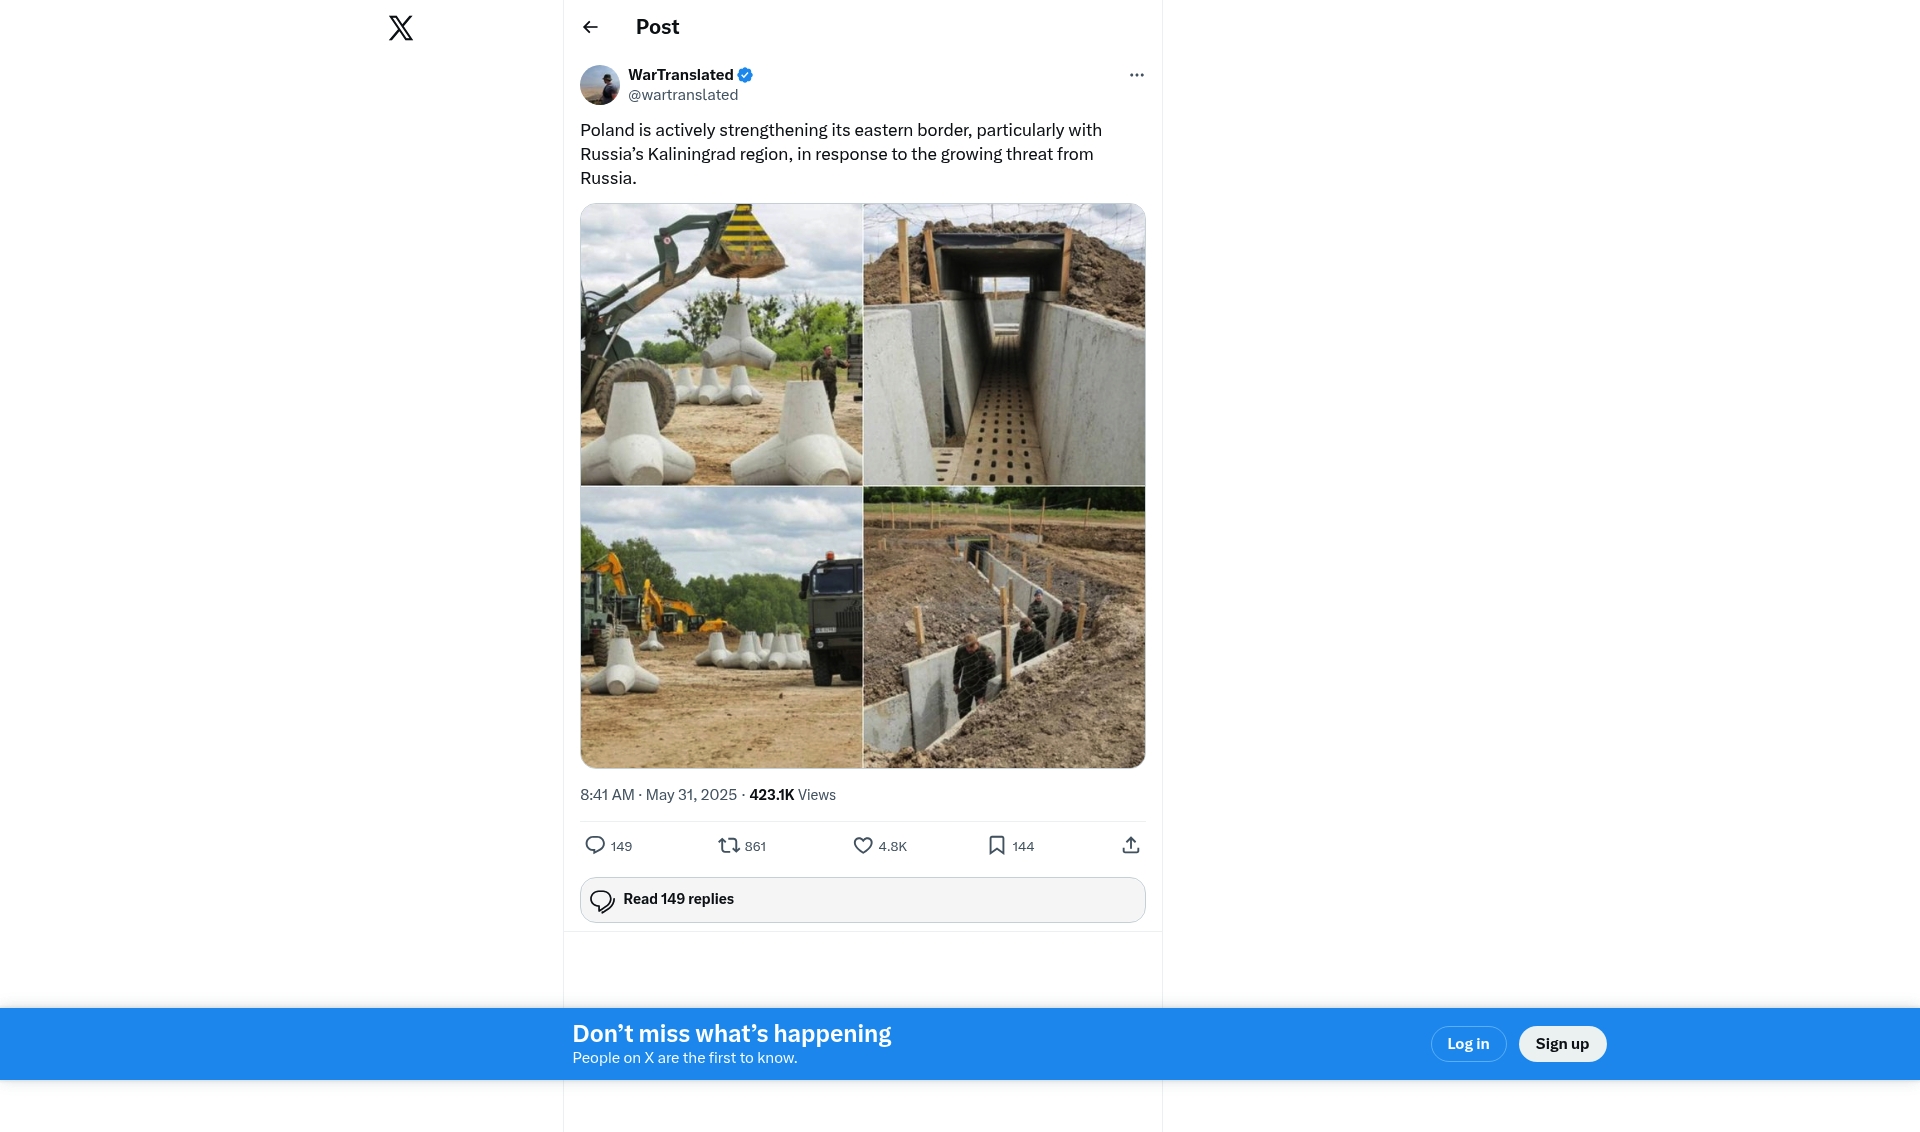The image size is (1920, 1132).
Task: Open the three-dot more options menu
Action: 1136,75
